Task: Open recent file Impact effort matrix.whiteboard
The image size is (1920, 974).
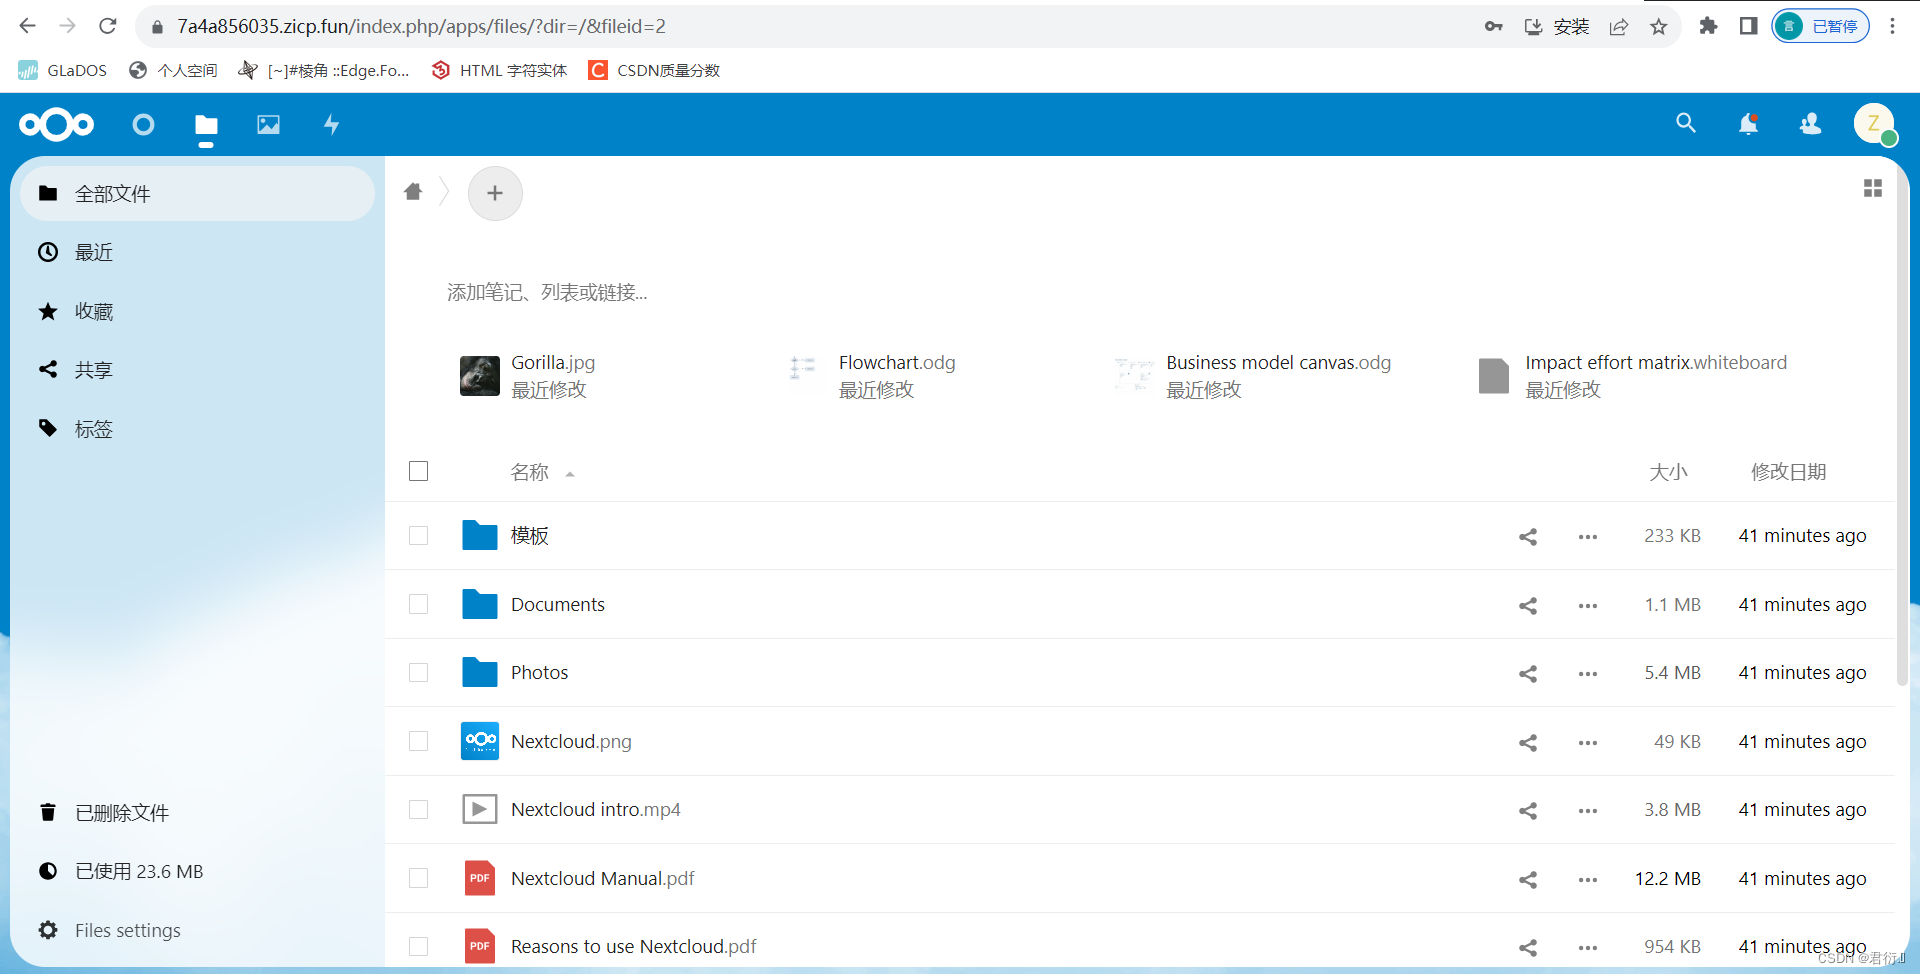Action: point(1632,376)
